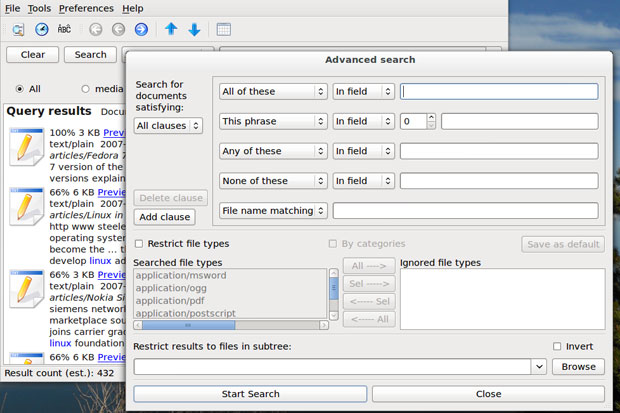Open the All of these dropdown

coord(273,91)
